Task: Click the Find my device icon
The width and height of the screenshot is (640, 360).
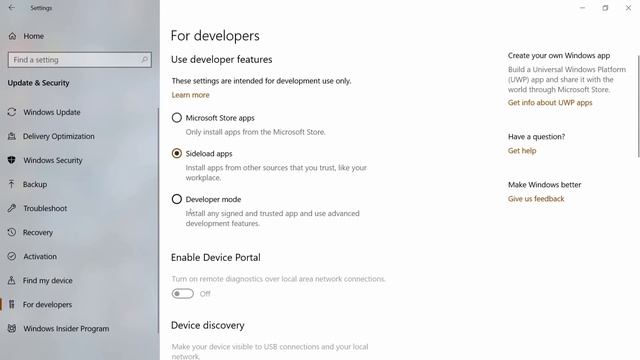Action: click(x=12, y=280)
